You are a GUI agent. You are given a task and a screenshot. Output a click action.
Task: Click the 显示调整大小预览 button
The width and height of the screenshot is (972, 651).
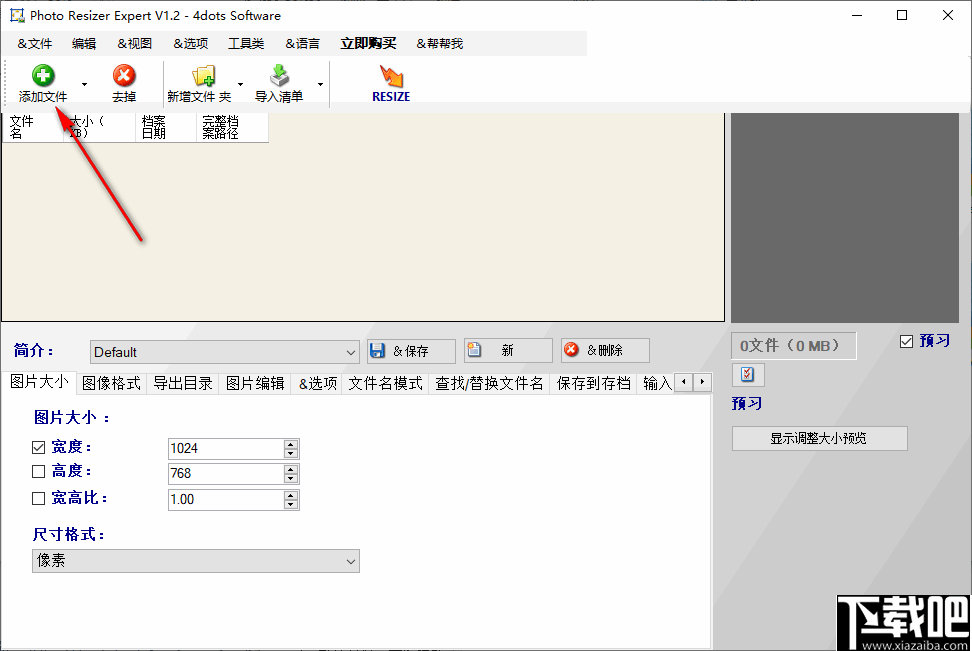pos(819,438)
